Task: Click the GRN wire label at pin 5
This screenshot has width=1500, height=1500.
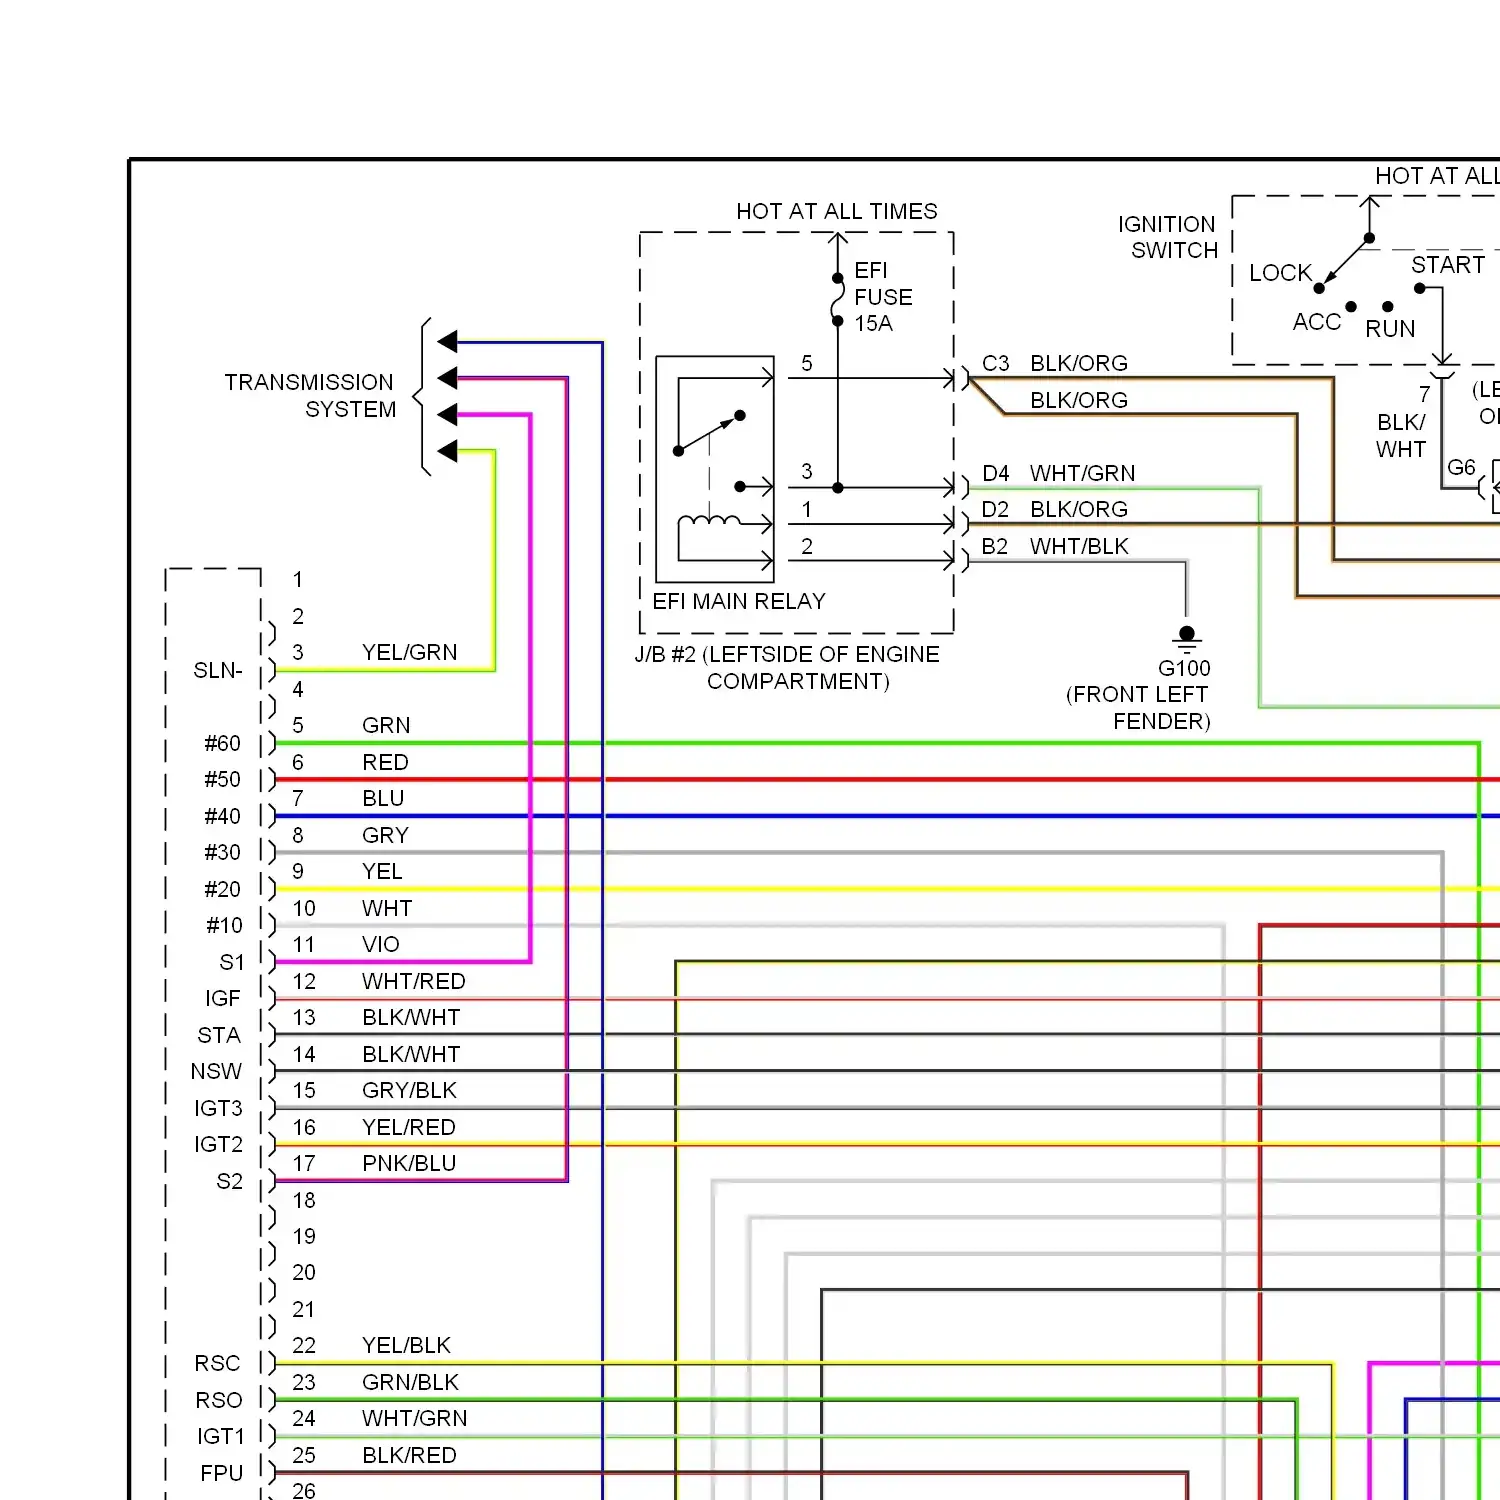Action: pyautogui.click(x=386, y=725)
